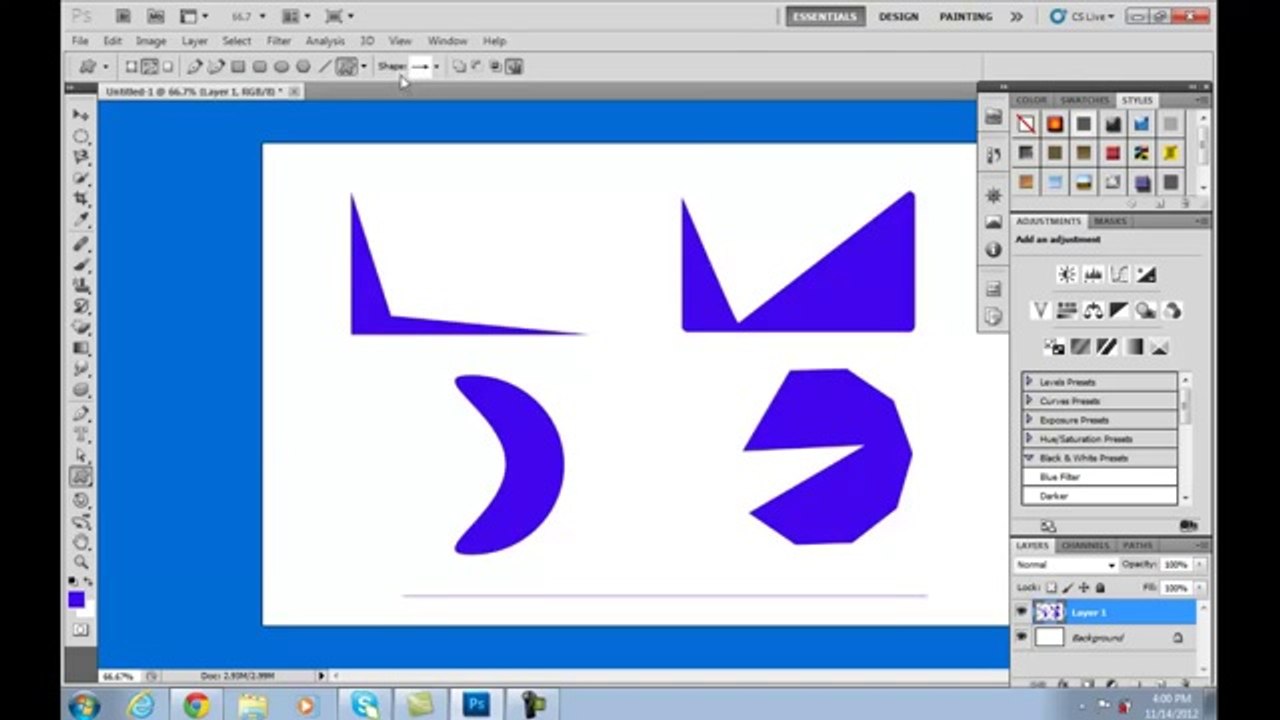This screenshot has width=1280, height=720.
Task: Switch to the Channels tab
Action: click(x=1085, y=546)
